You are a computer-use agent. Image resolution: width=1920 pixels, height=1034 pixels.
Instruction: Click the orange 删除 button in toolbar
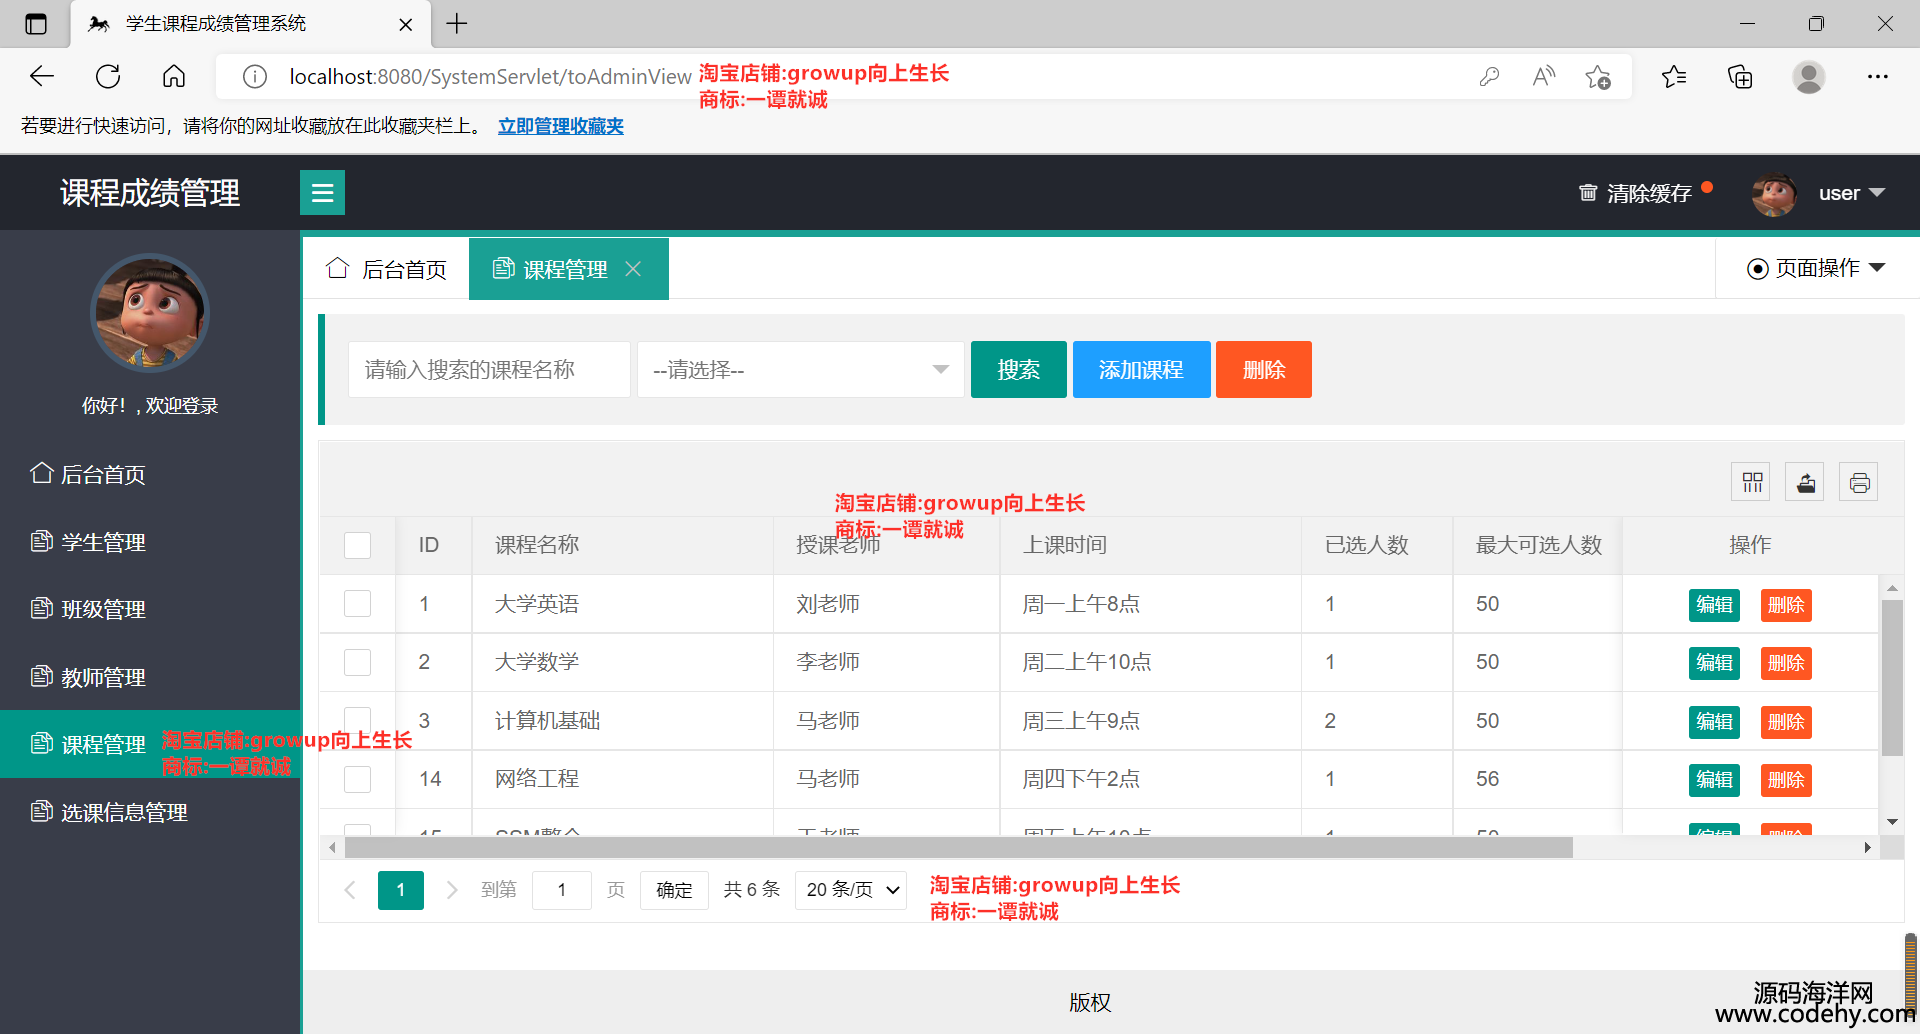1263,370
